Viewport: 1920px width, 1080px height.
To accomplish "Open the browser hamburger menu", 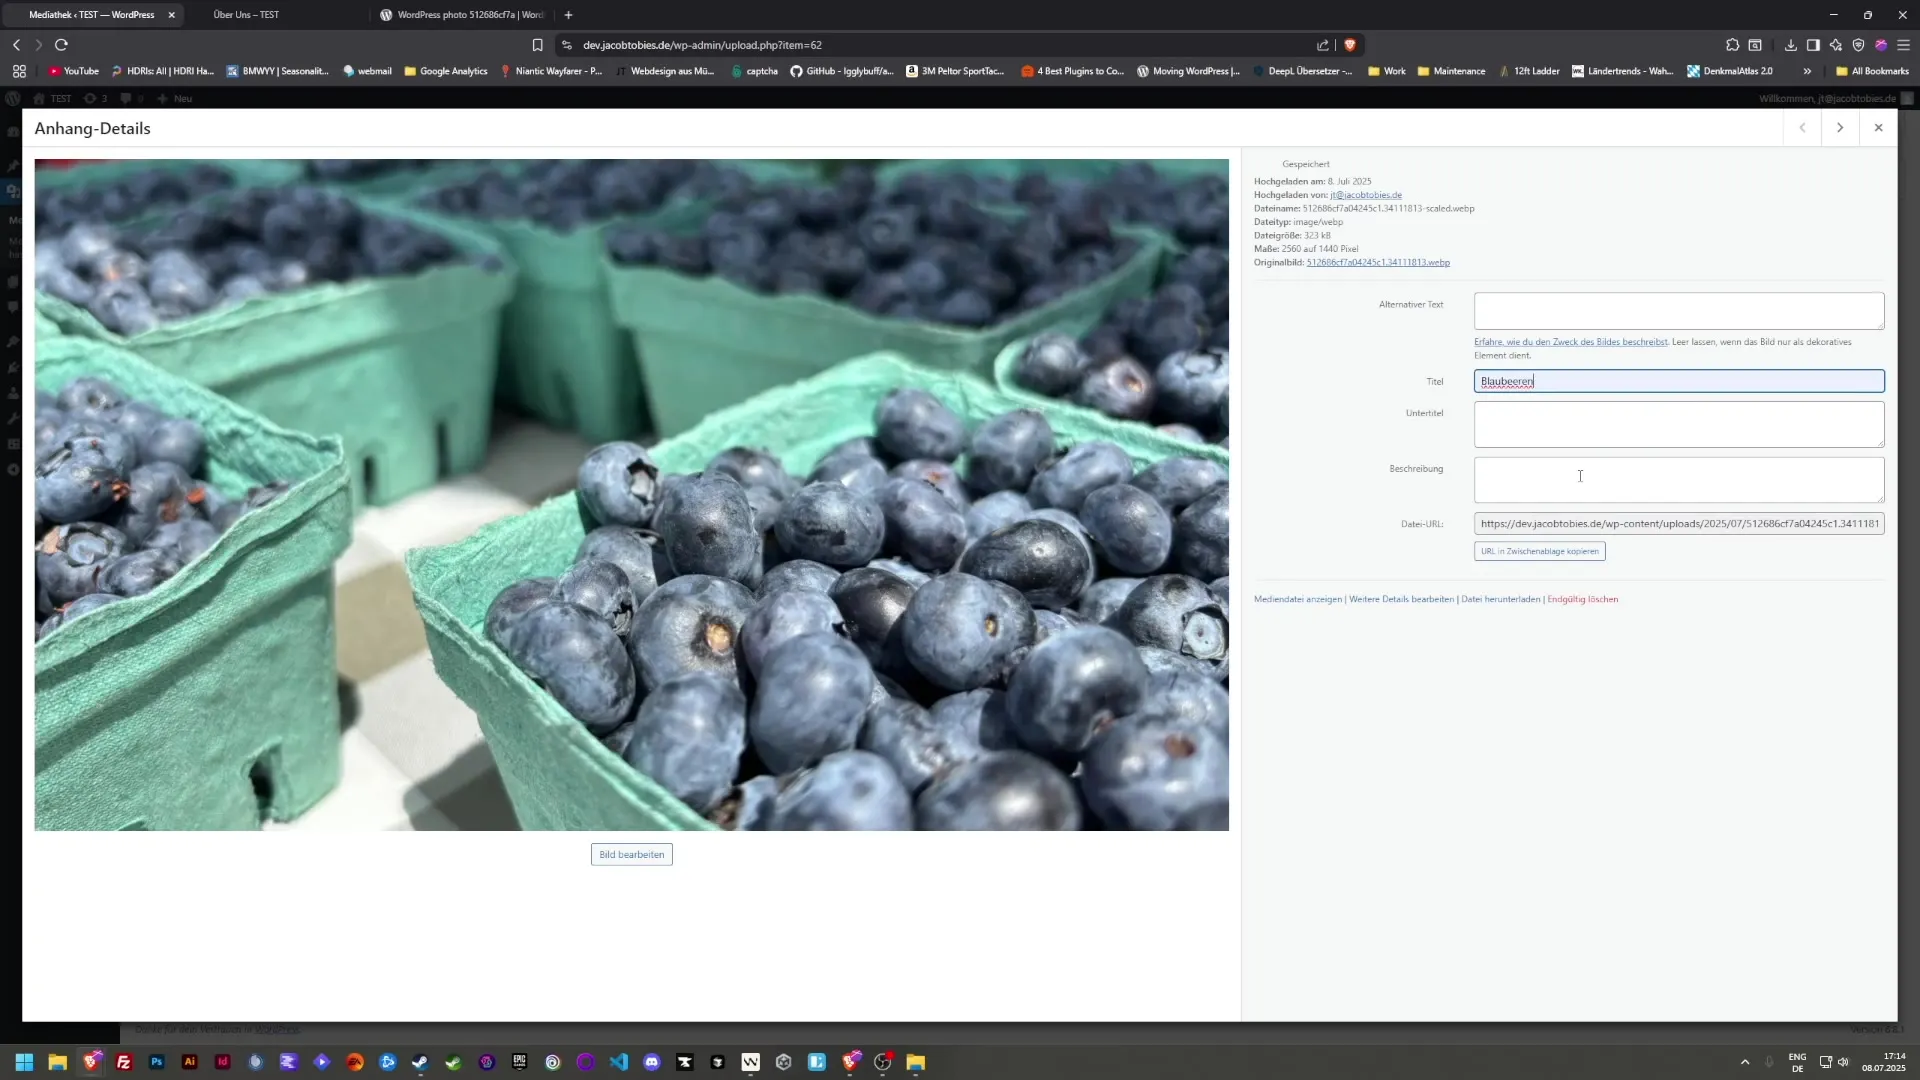I will click(x=1905, y=45).
